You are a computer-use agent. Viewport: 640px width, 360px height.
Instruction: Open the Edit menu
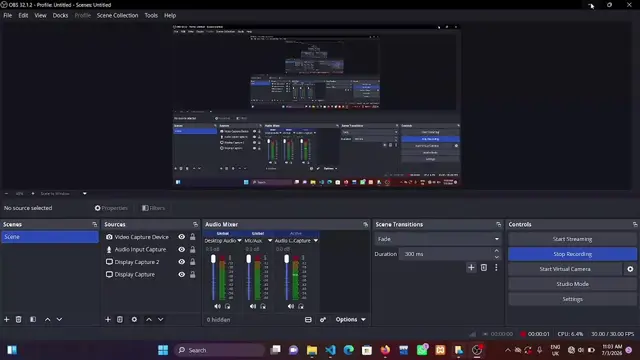(x=23, y=16)
